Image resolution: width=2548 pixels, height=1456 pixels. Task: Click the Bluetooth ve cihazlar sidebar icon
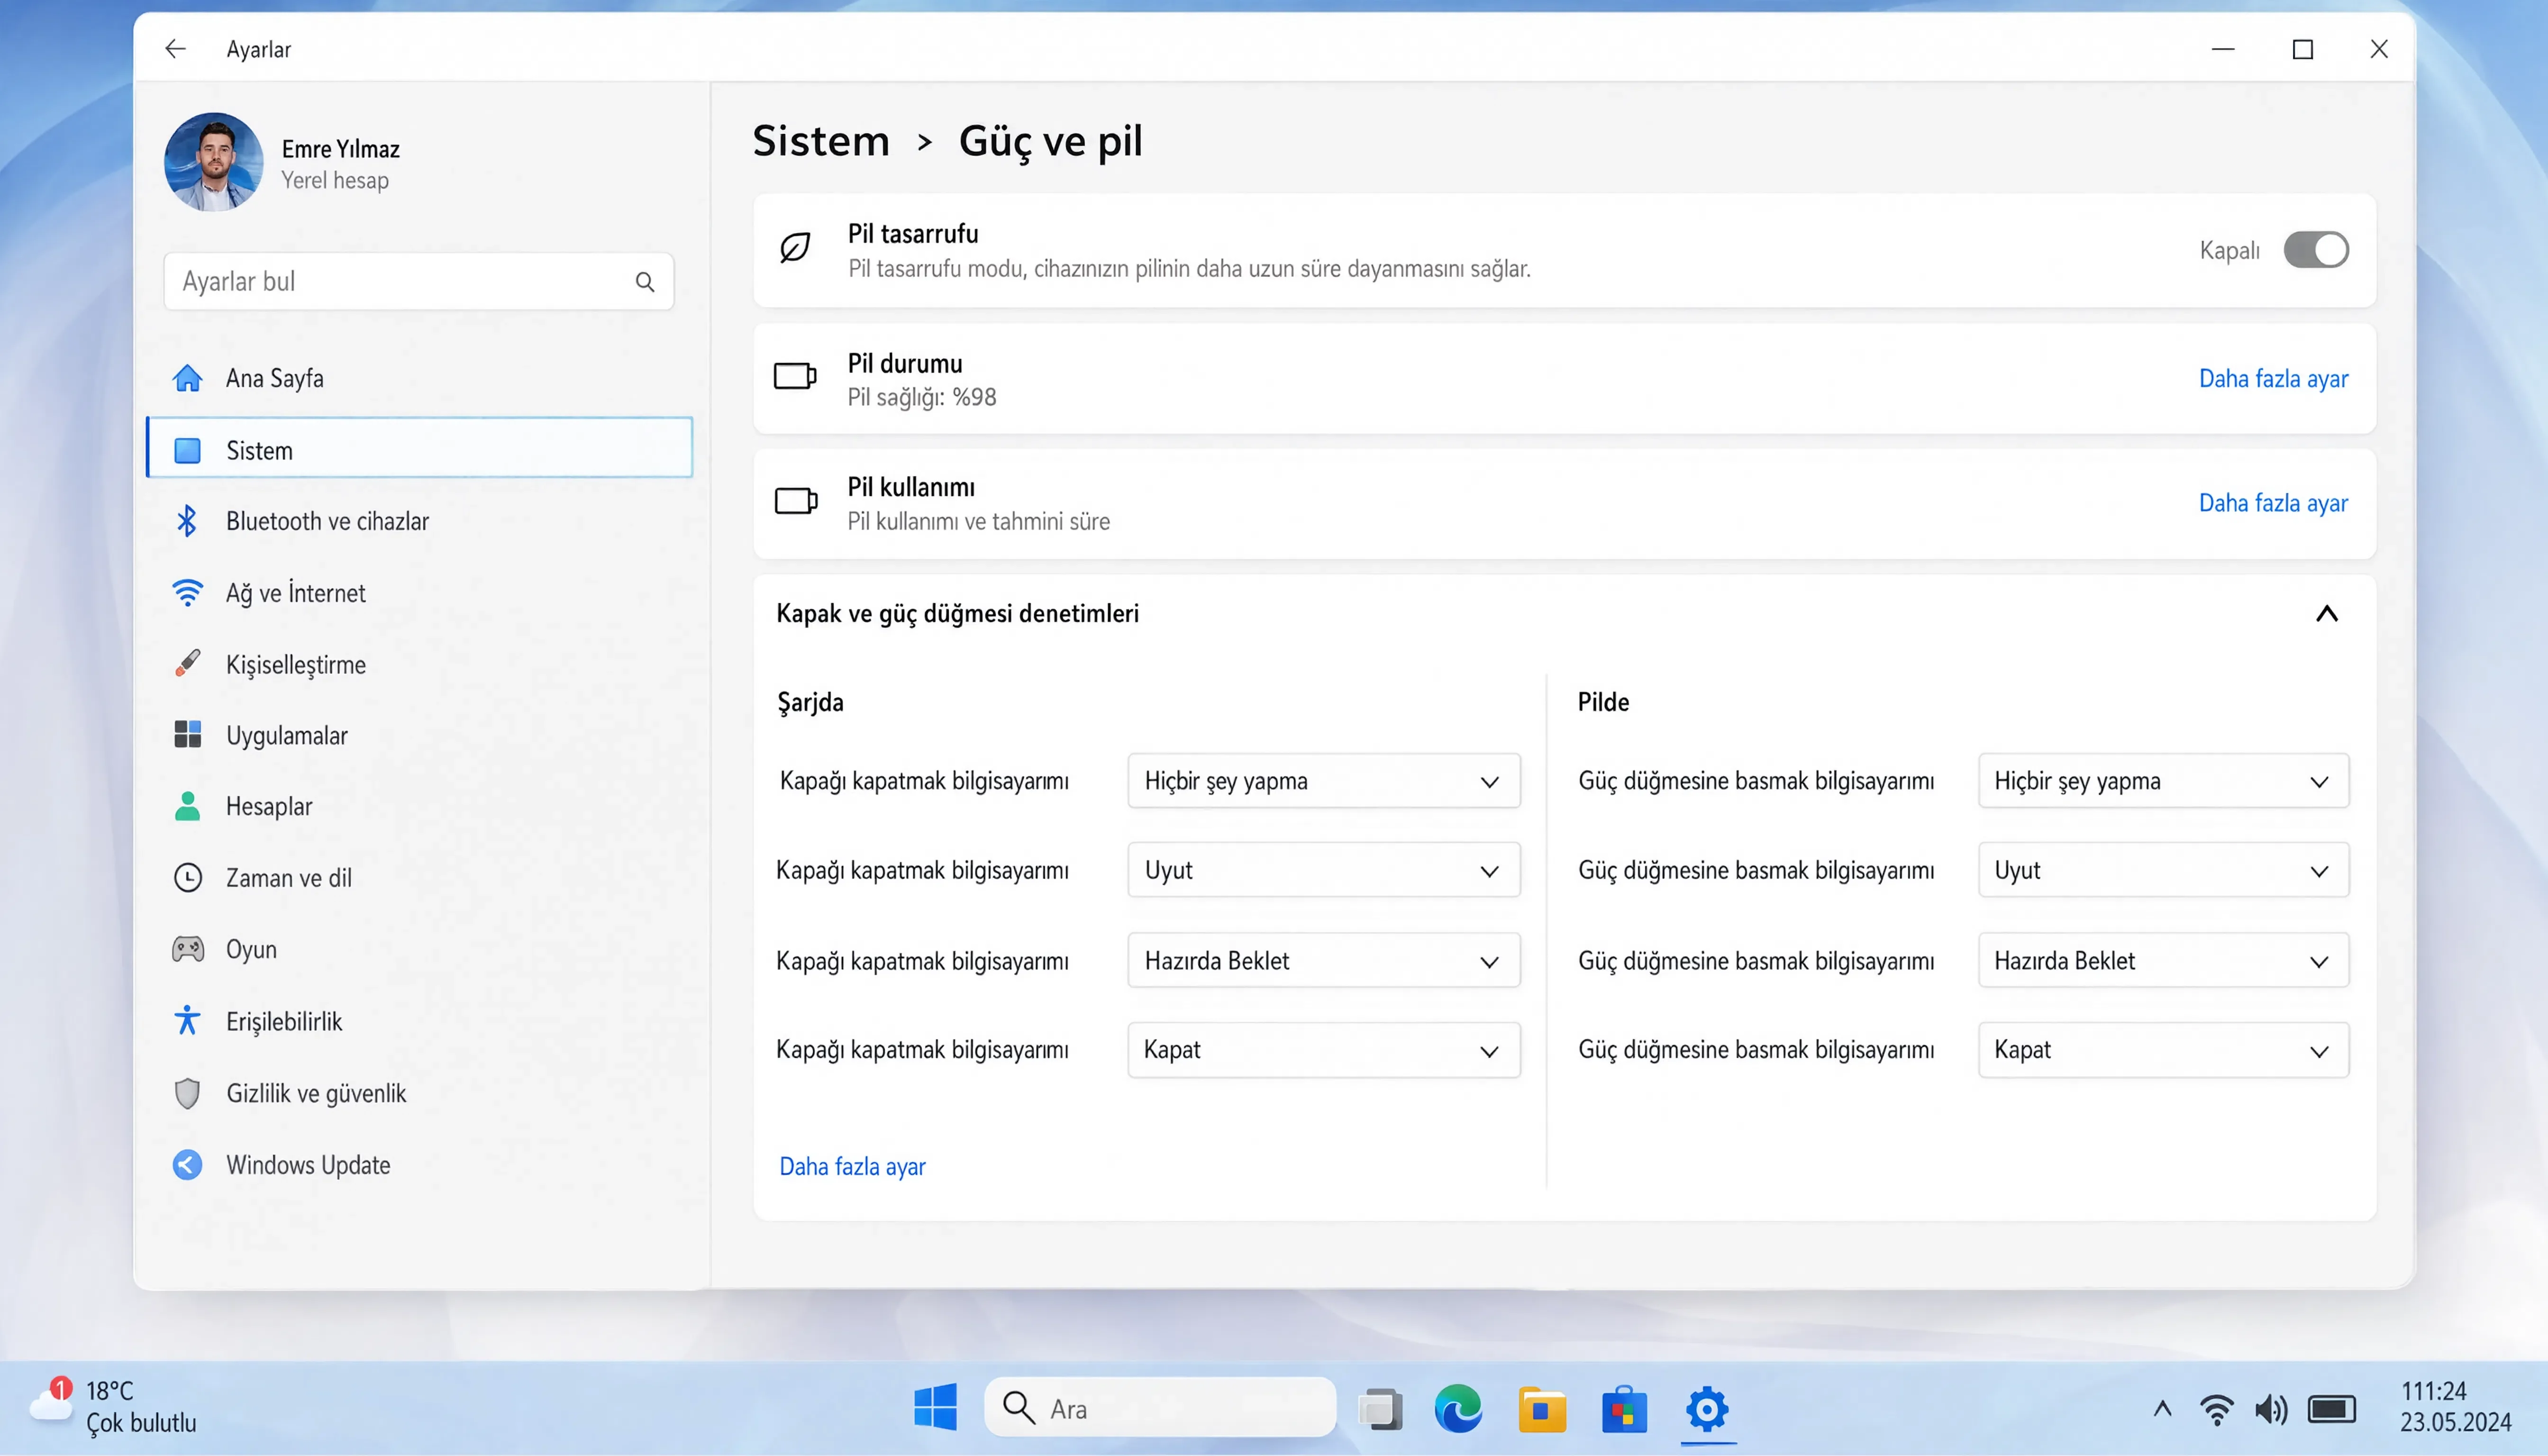point(187,521)
